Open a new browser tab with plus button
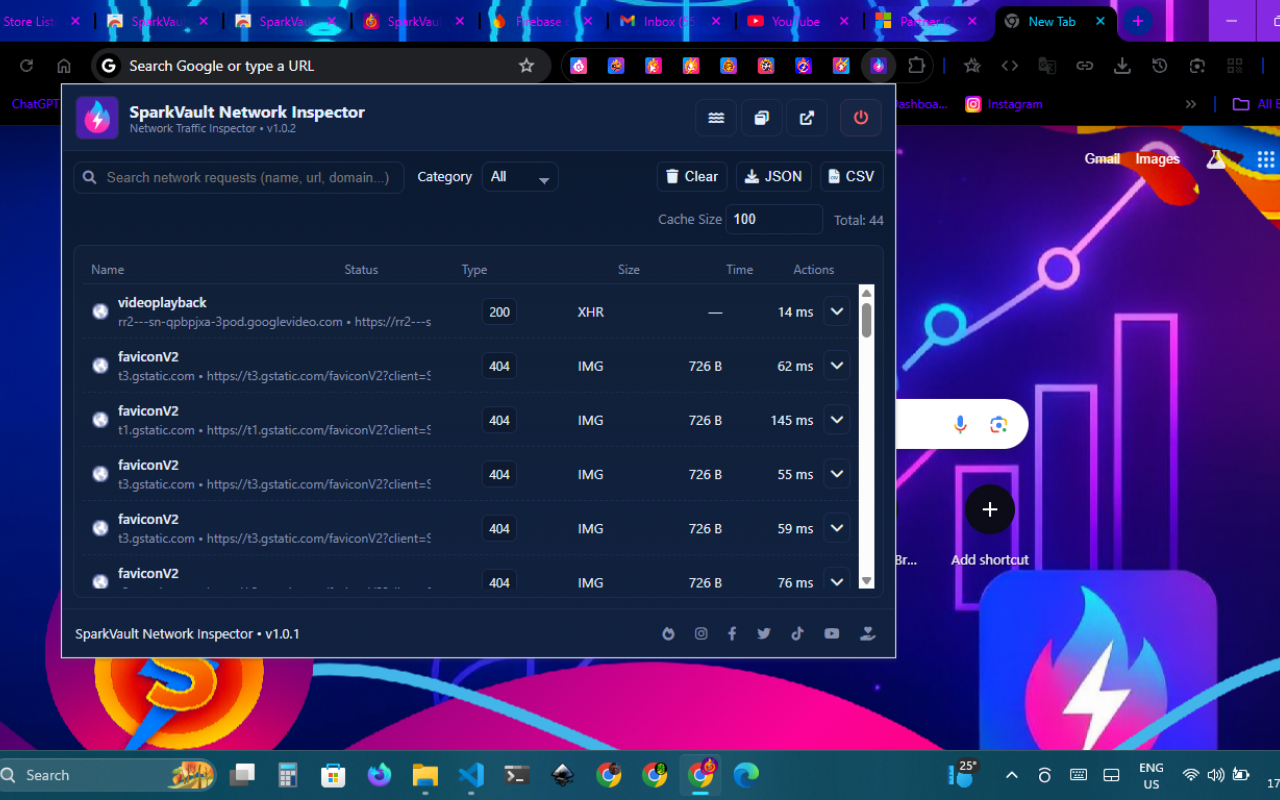Viewport: 1280px width, 800px height. pos(1137,21)
